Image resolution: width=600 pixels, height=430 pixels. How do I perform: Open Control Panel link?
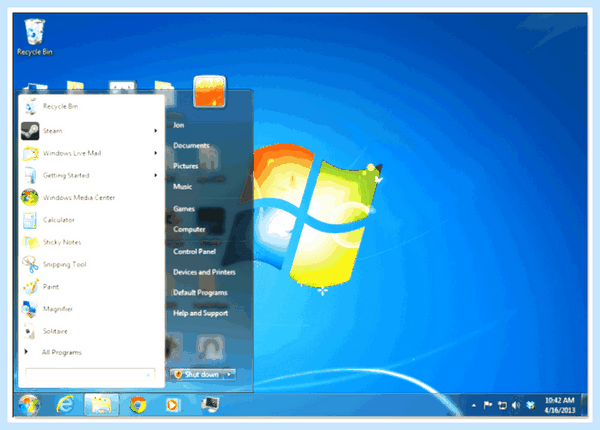pos(194,252)
